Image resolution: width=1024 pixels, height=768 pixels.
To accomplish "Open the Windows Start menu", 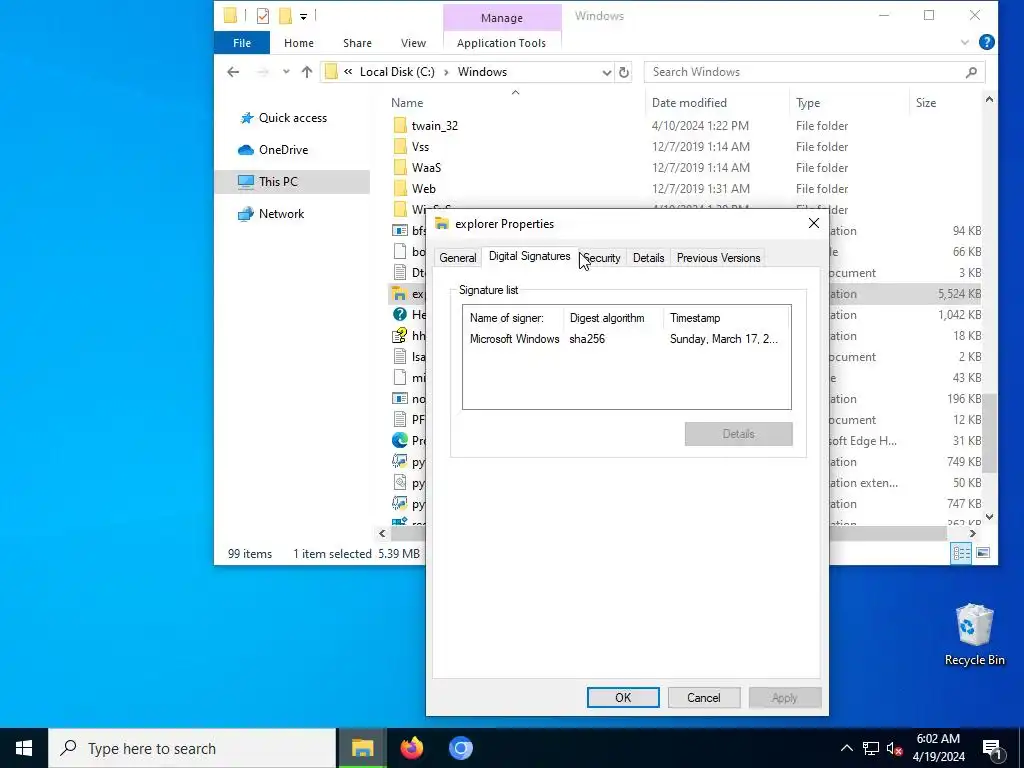I will pyautogui.click(x=24, y=748).
